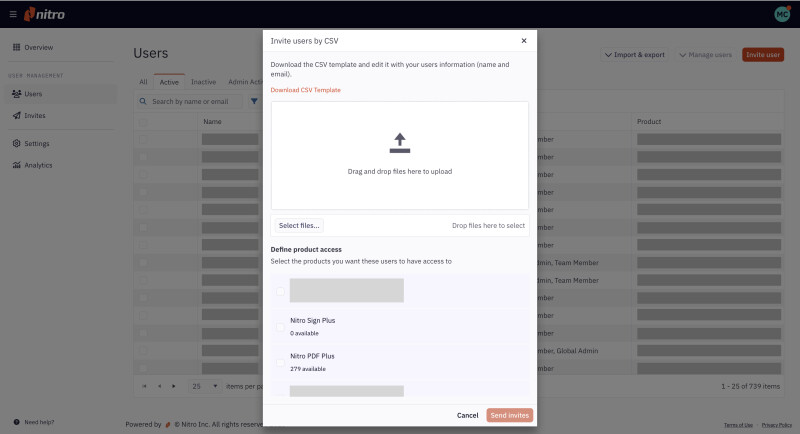The height and width of the screenshot is (434, 800).
Task: Click the Nitro Sign Plus product label
Action: [312, 320]
